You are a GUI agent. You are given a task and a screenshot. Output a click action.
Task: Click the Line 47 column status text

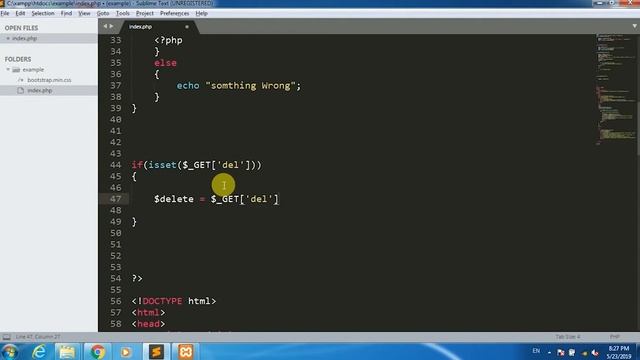click(x=38, y=337)
